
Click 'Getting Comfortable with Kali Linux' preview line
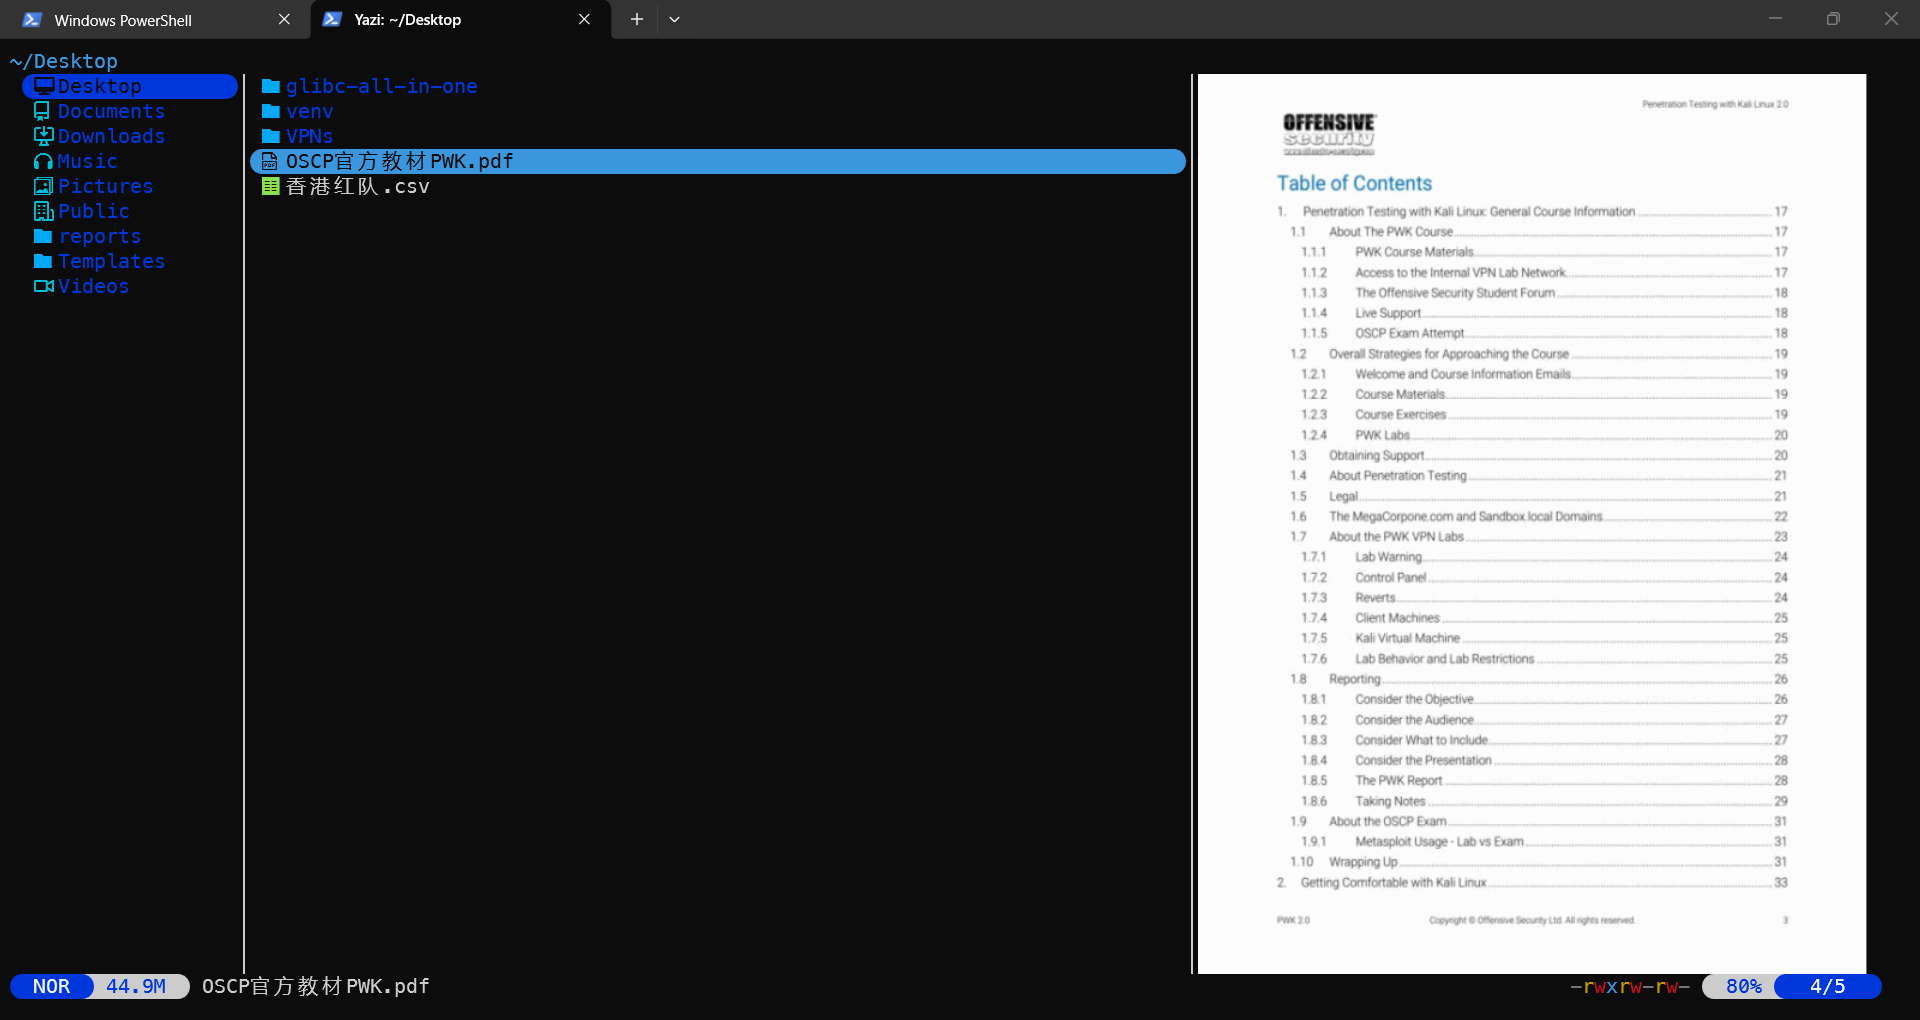tap(1393, 883)
